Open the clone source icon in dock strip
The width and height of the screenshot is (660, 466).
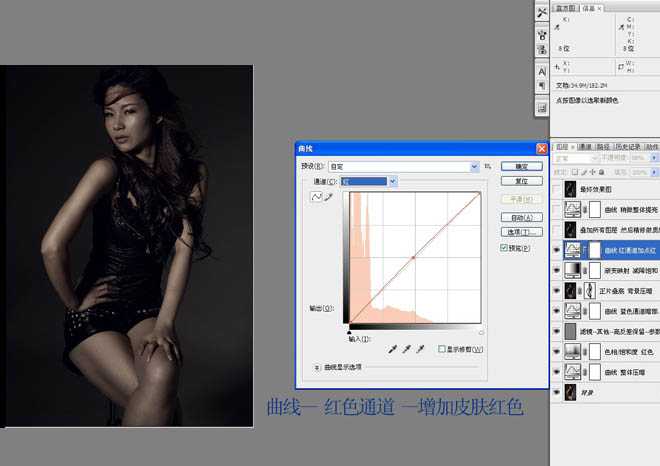[542, 50]
